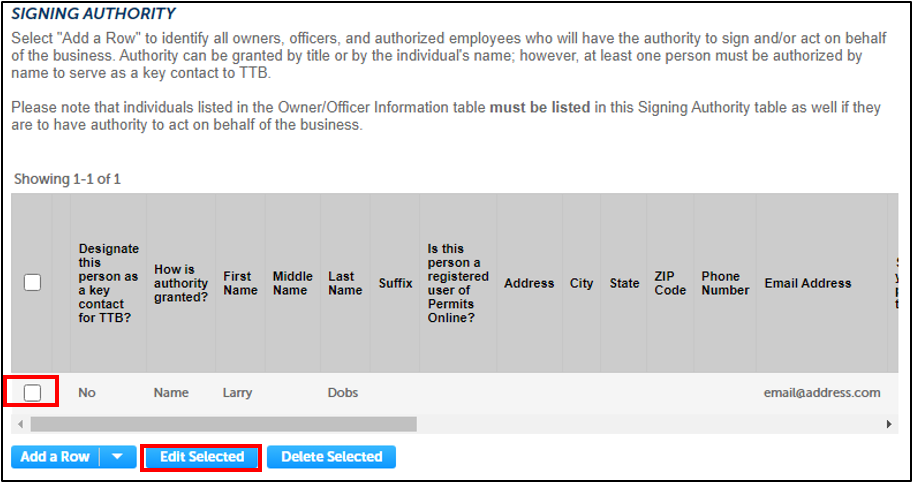
Task: Click the Email Address column header
Action: [x=808, y=283]
